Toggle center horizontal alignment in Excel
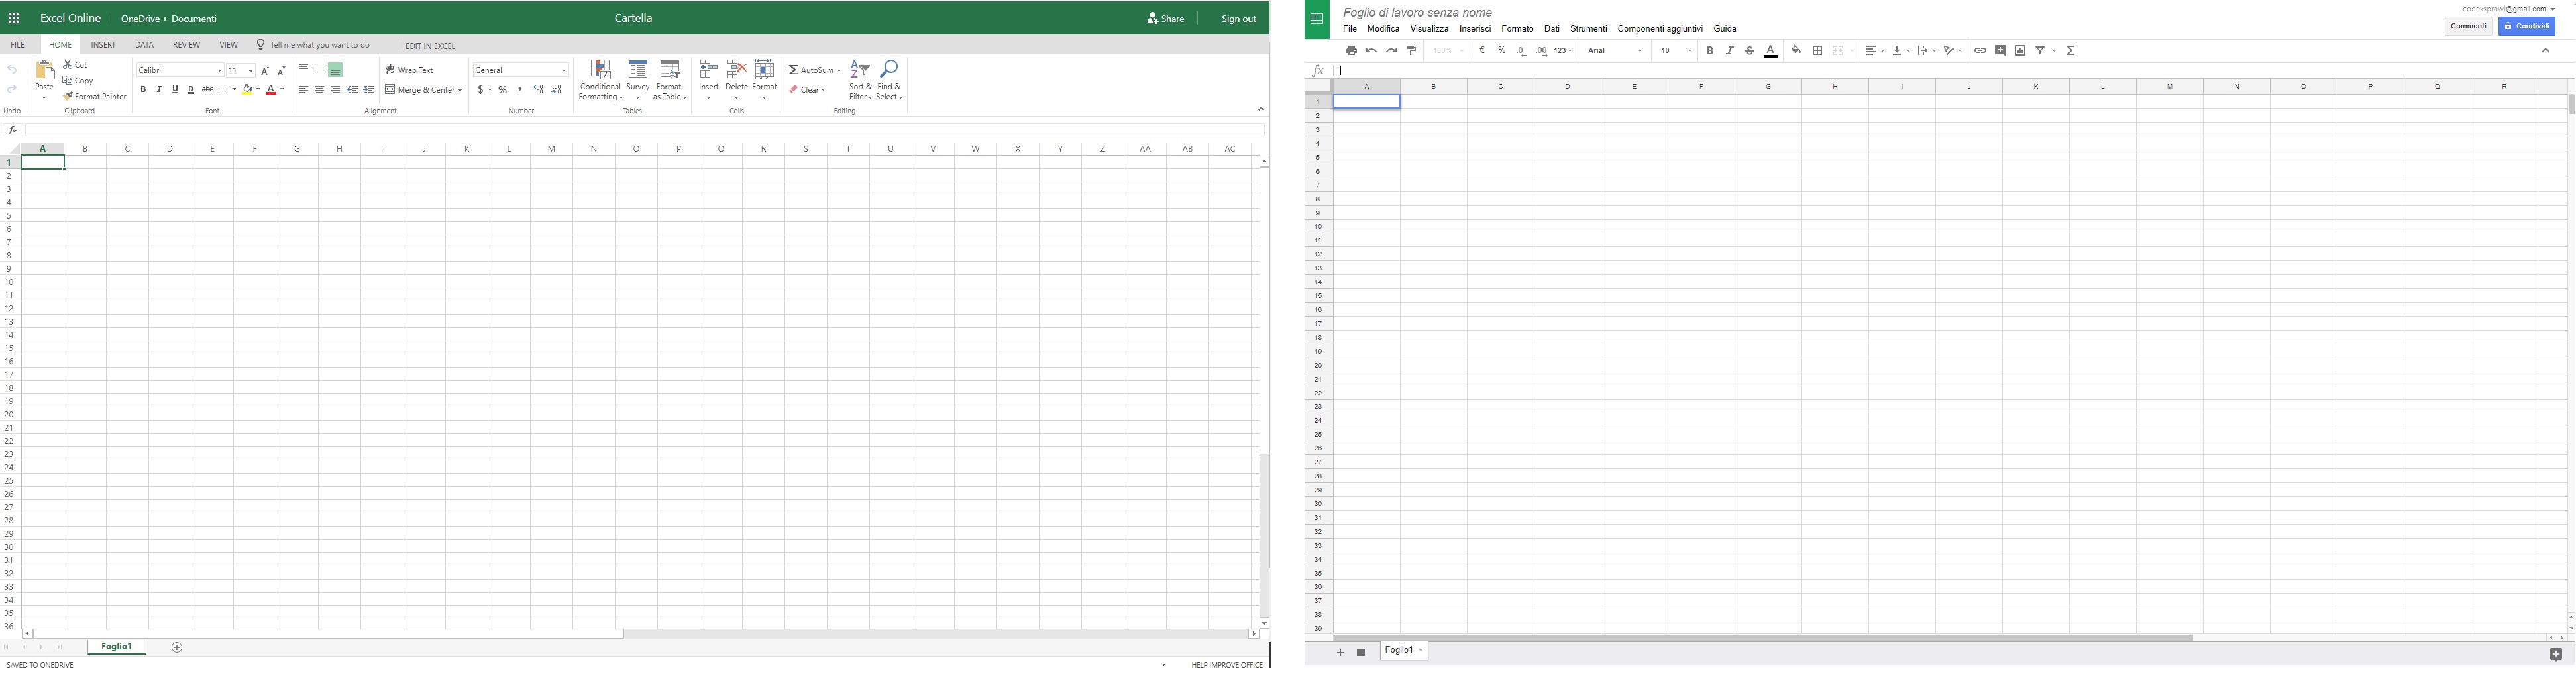This screenshot has width=2576, height=681. coord(319,90)
